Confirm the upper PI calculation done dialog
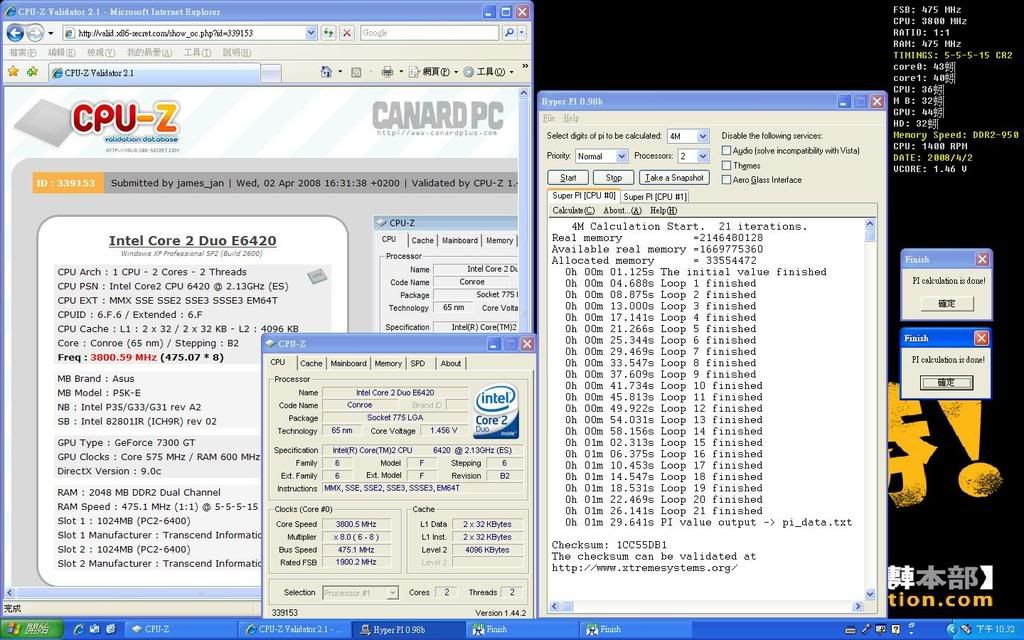The height and width of the screenshot is (640, 1024). pos(946,304)
